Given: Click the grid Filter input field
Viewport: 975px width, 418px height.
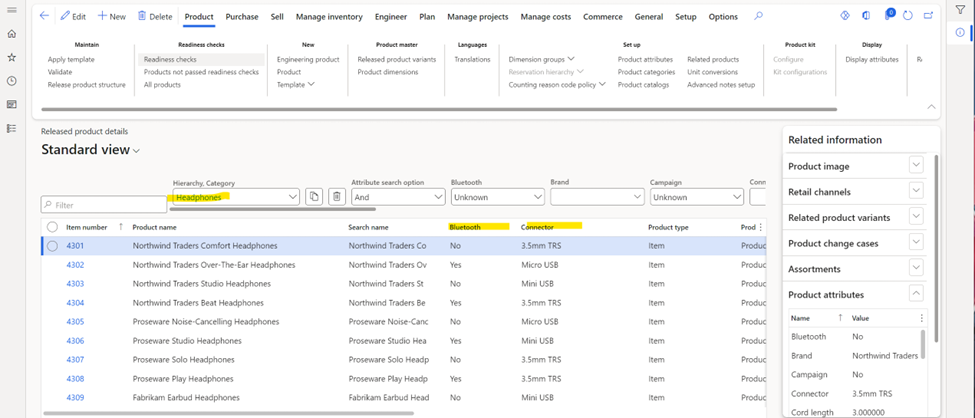Looking at the screenshot, I should [104, 205].
